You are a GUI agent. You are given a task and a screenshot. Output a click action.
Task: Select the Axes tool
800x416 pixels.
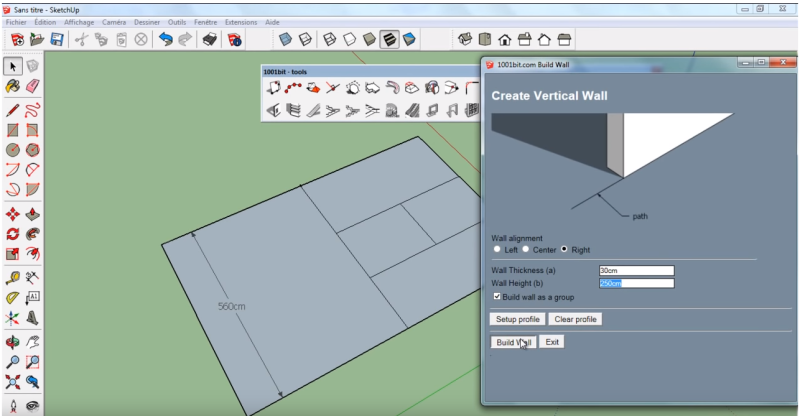[x=13, y=317]
